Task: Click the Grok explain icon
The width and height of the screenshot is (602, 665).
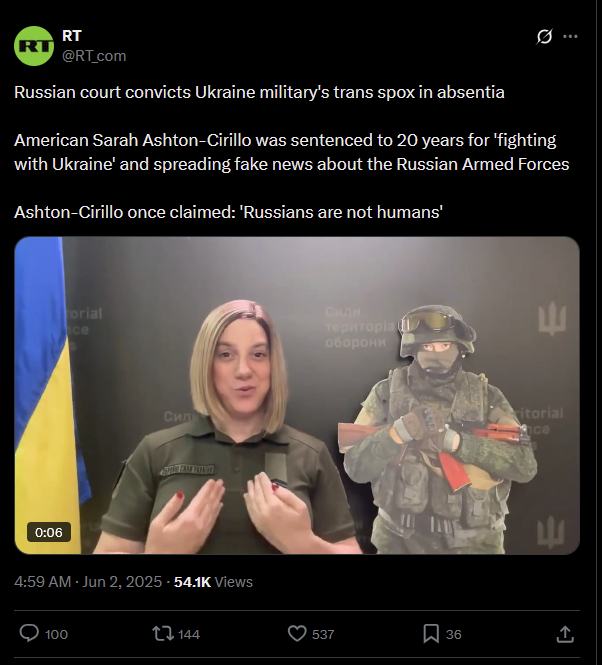Action: click(x=544, y=36)
